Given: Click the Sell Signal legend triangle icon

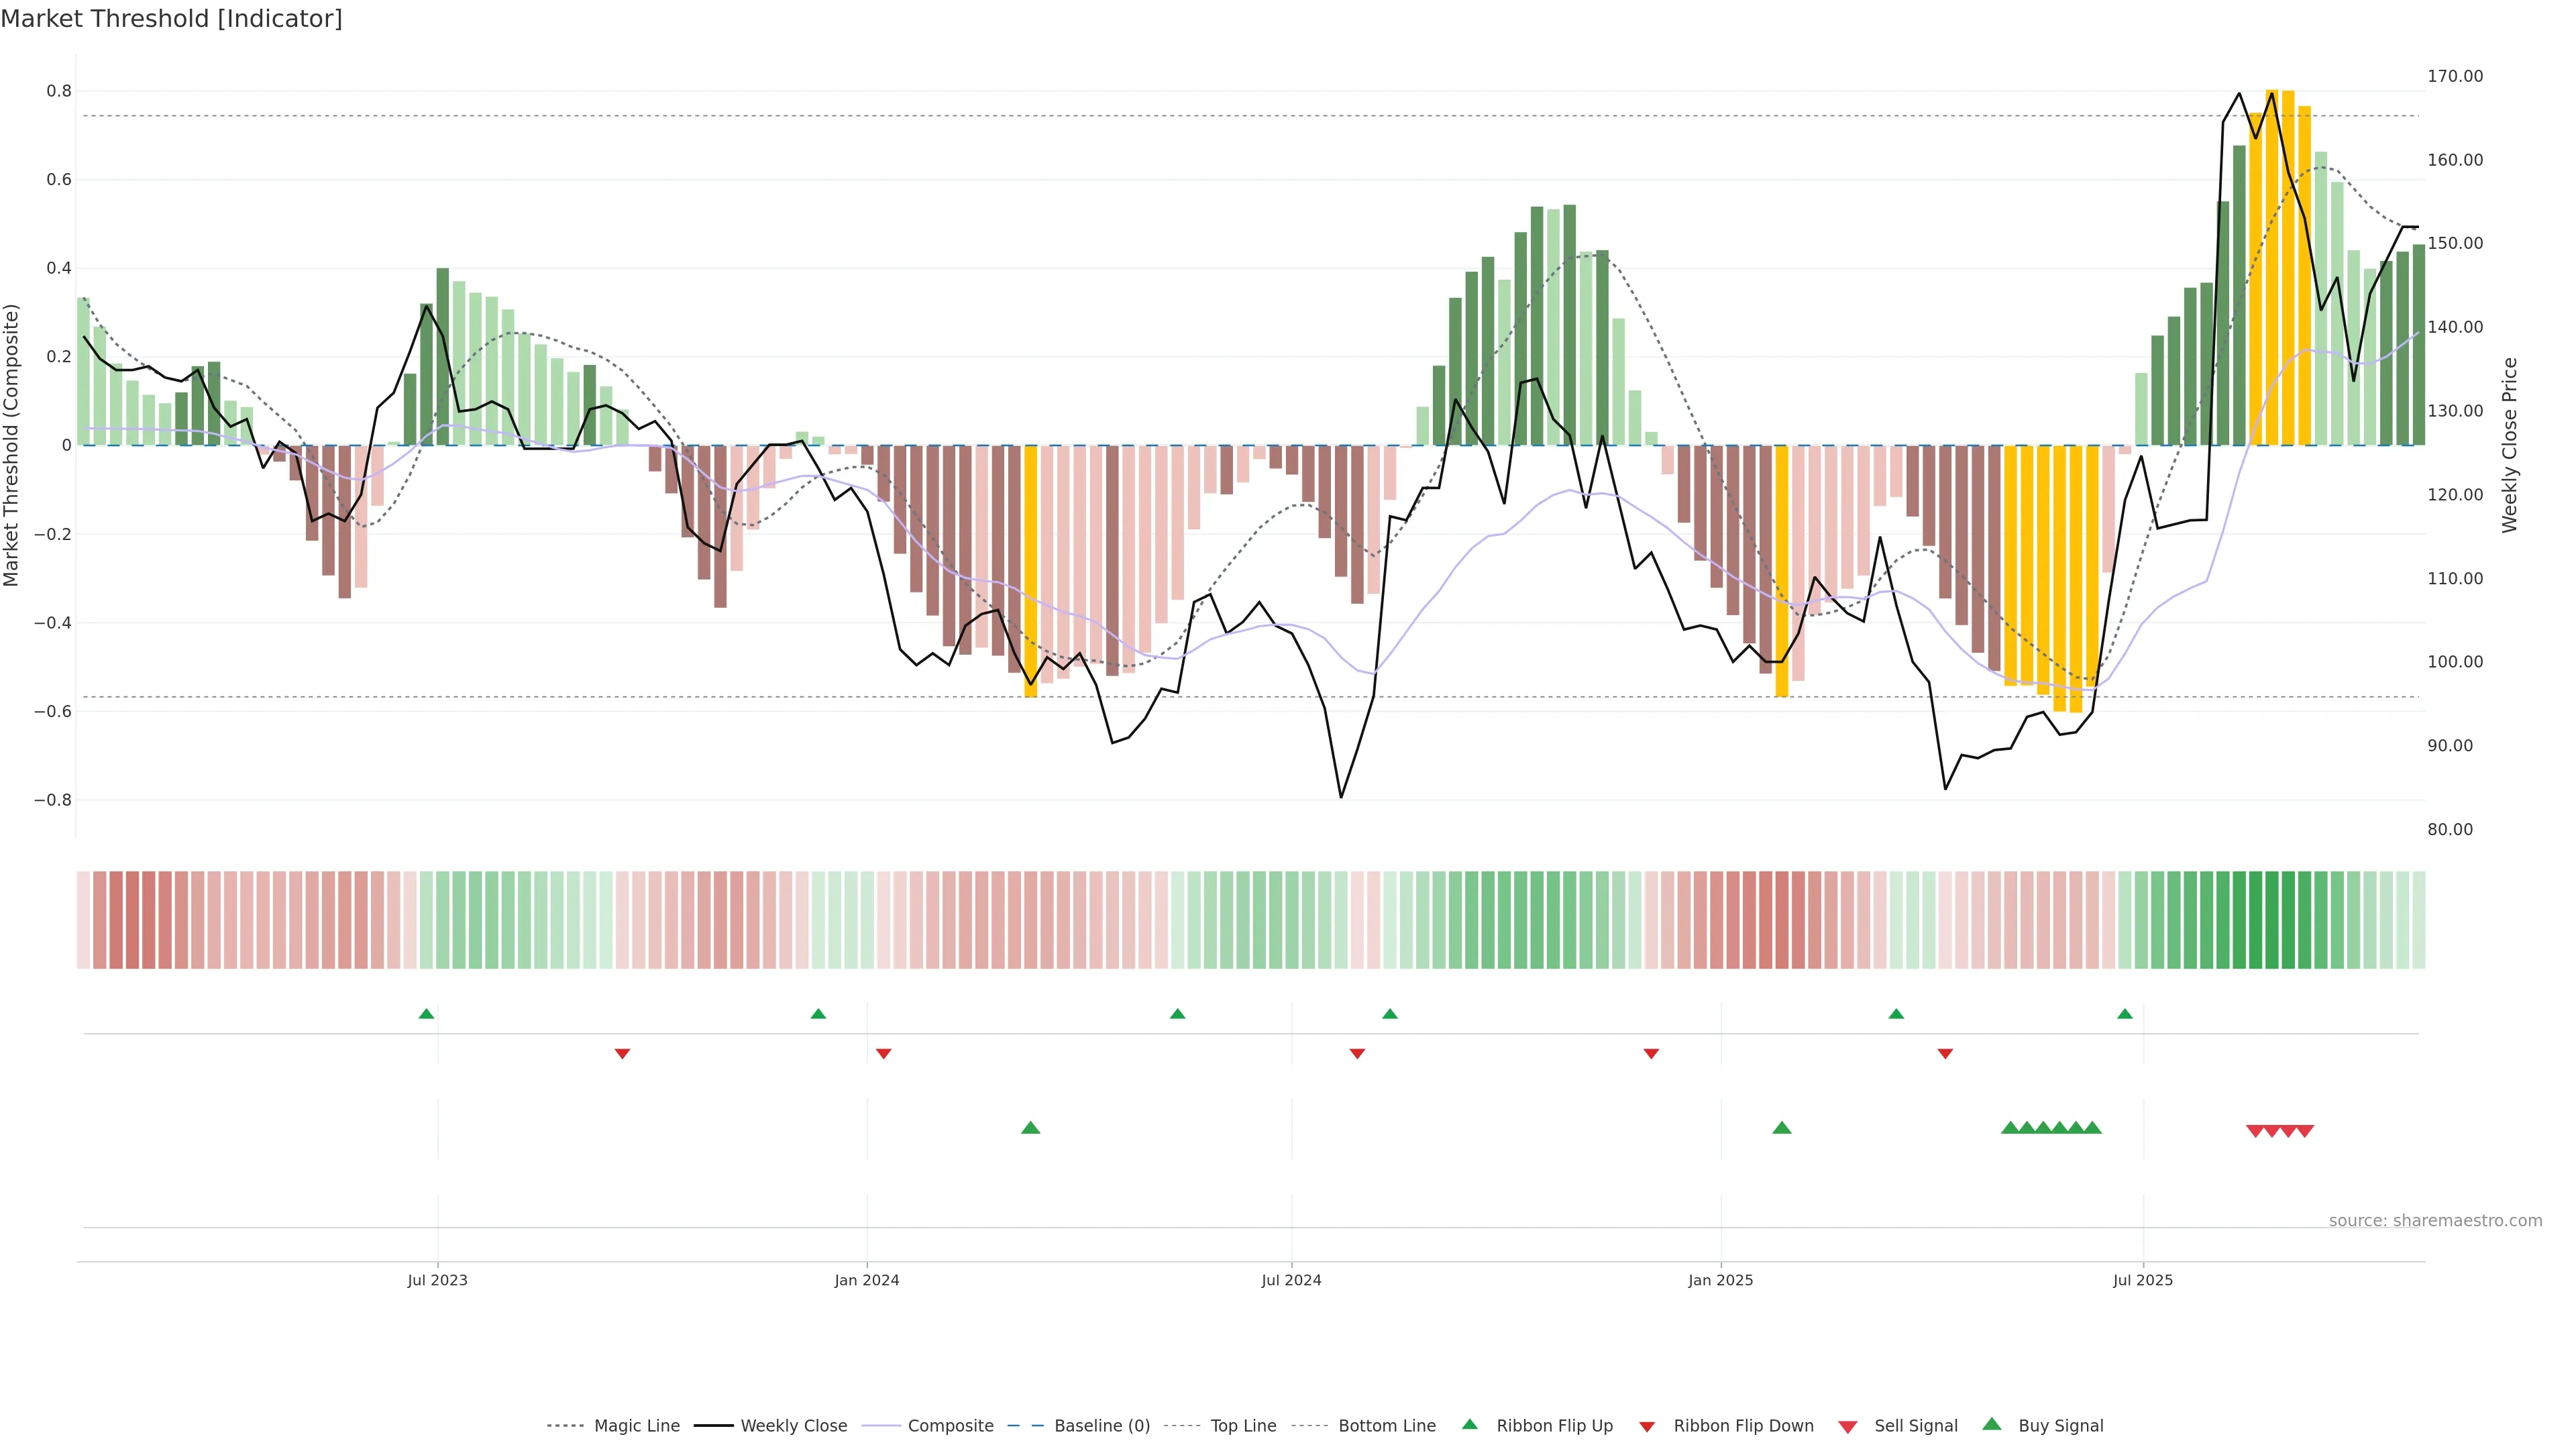Looking at the screenshot, I should [x=1847, y=1426].
